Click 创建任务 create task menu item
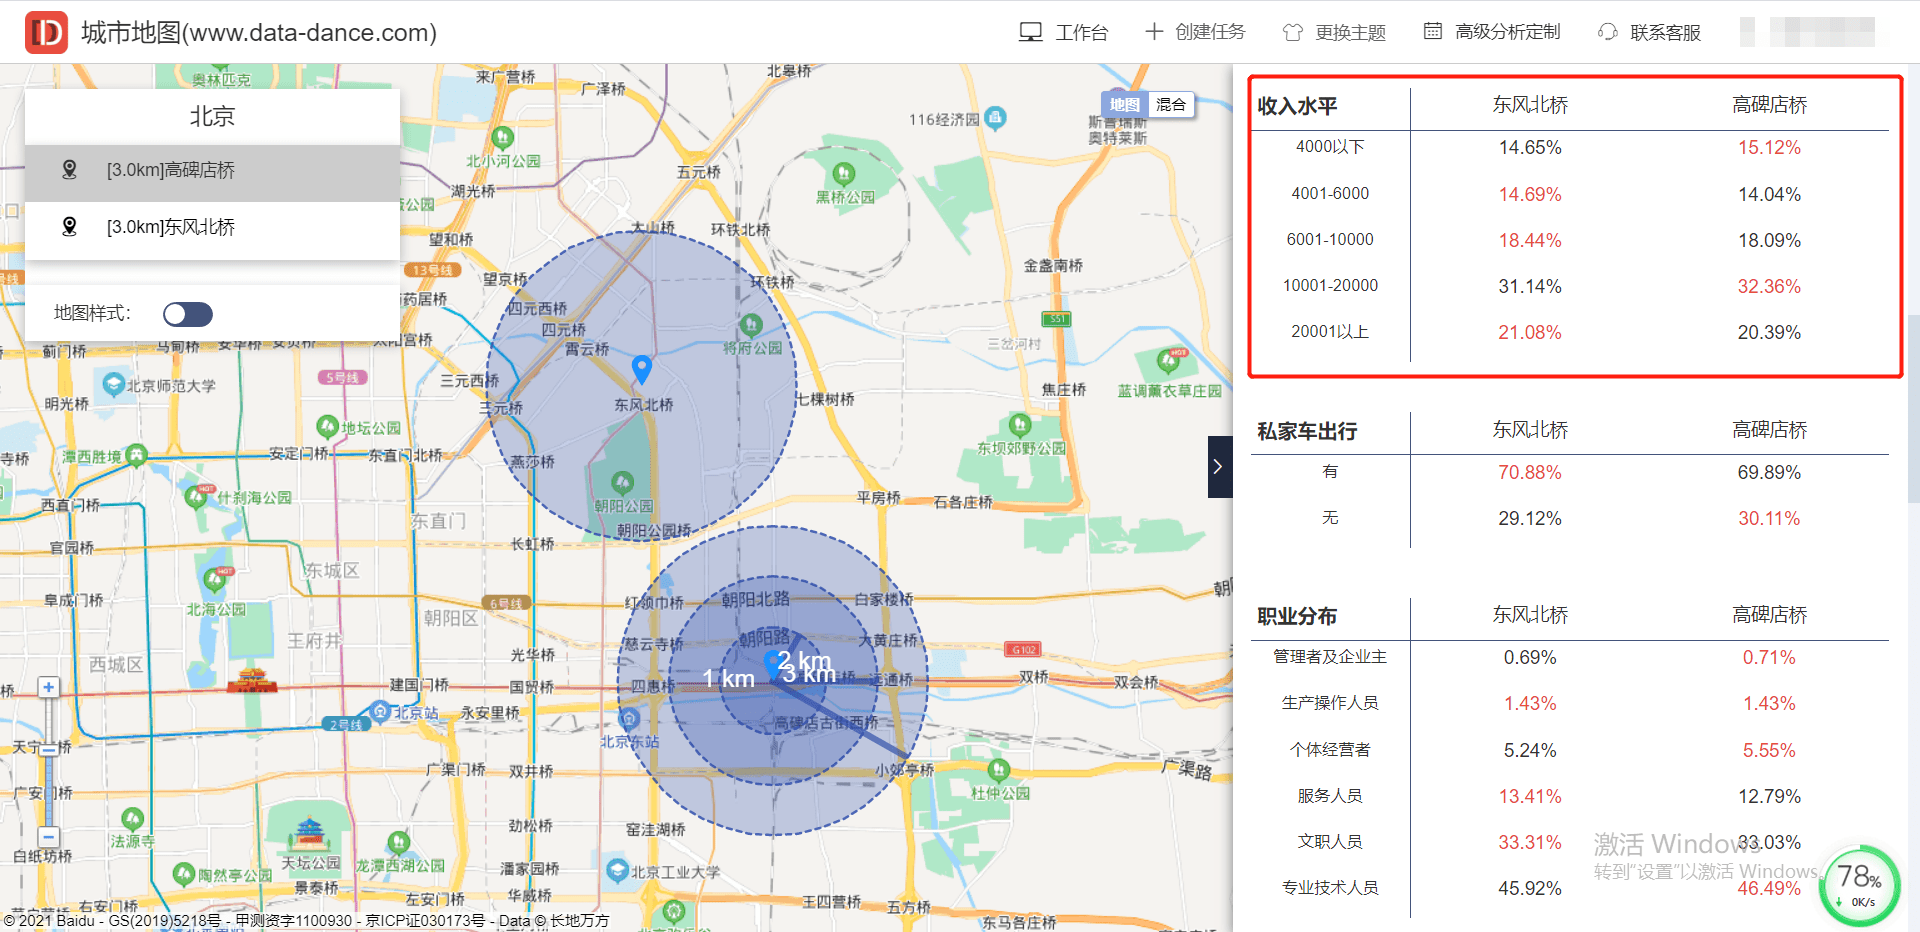Screen dimensions: 1920x932 point(1210,32)
